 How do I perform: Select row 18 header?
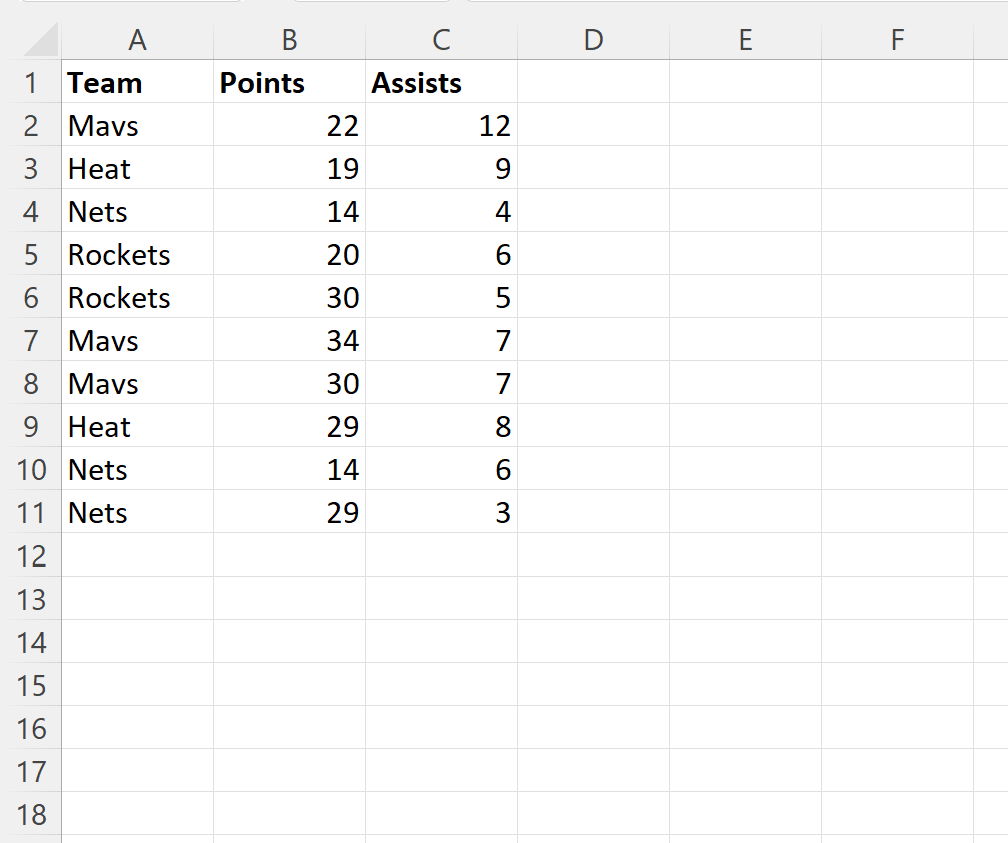coord(30,814)
